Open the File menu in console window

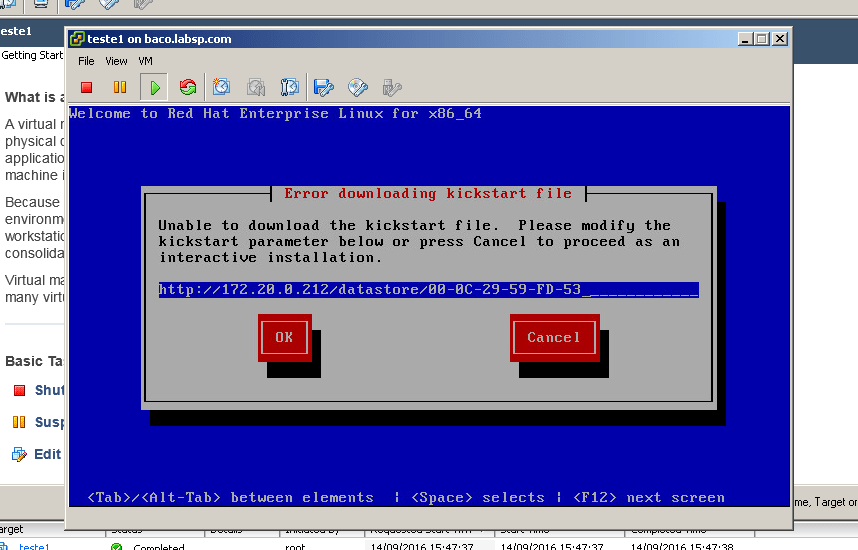pyautogui.click(x=86, y=61)
